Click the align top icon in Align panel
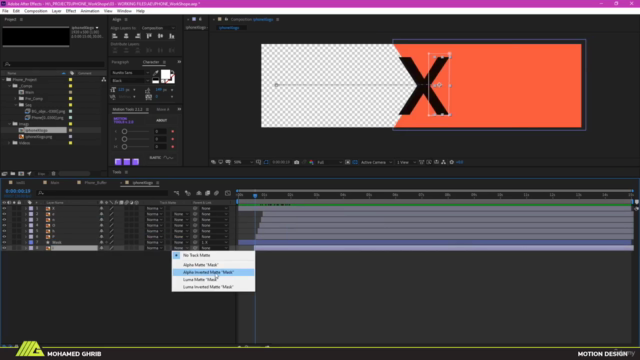Viewport: 640px width, 360px height. 149,36
